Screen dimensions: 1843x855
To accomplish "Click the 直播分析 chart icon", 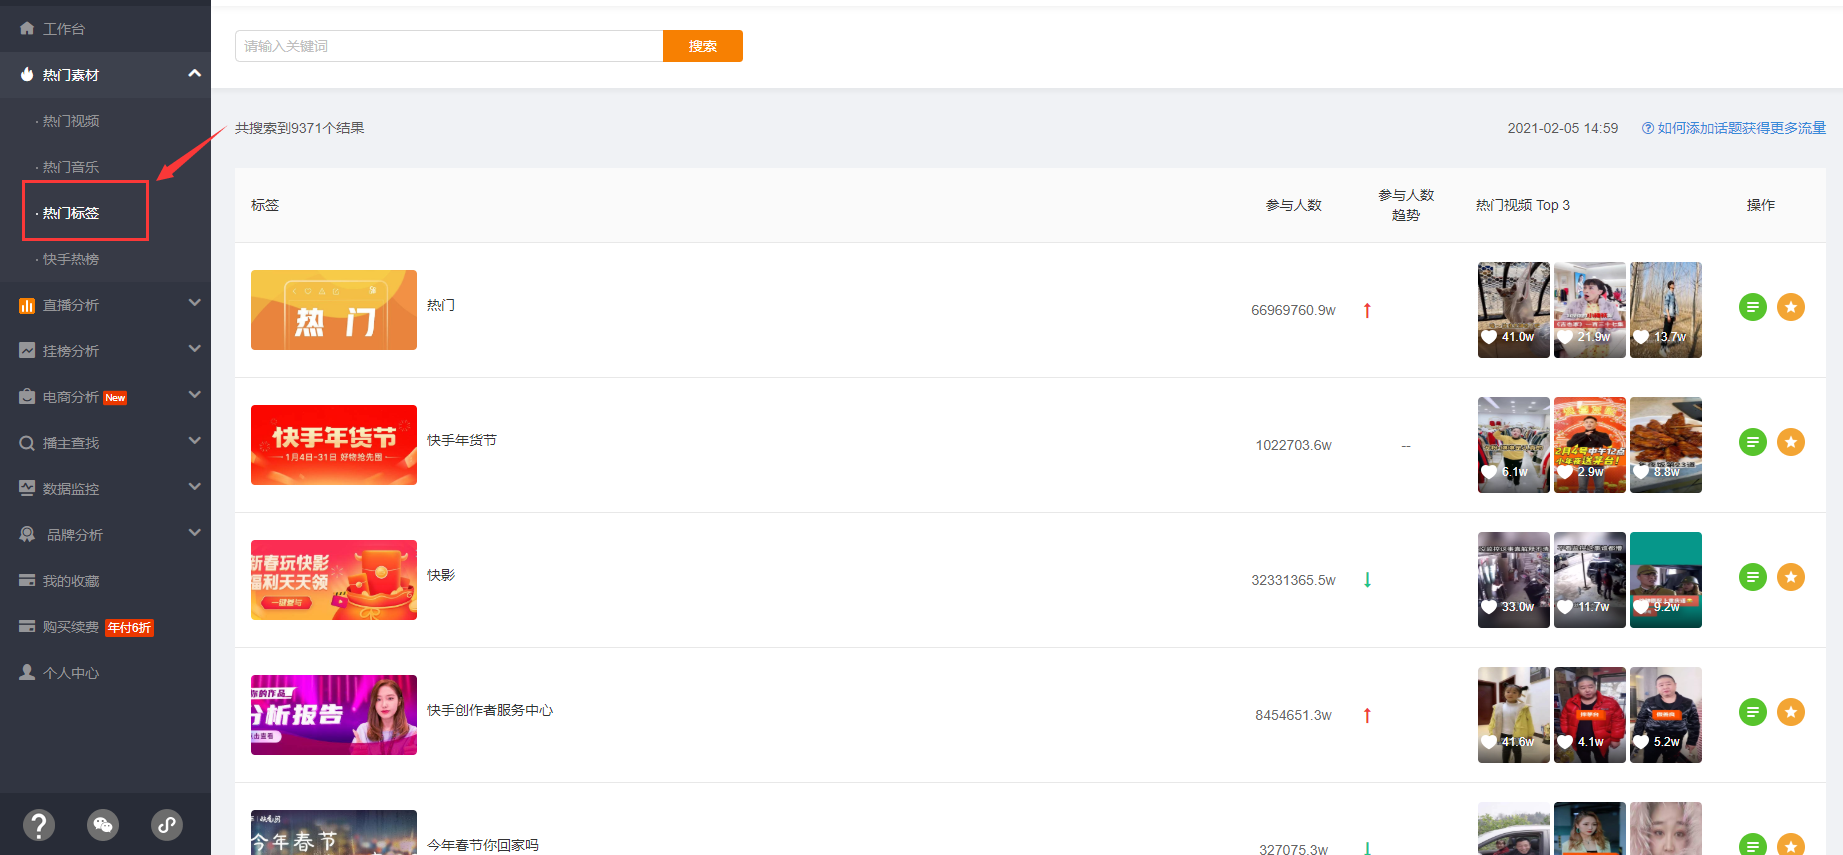I will pyautogui.click(x=27, y=305).
